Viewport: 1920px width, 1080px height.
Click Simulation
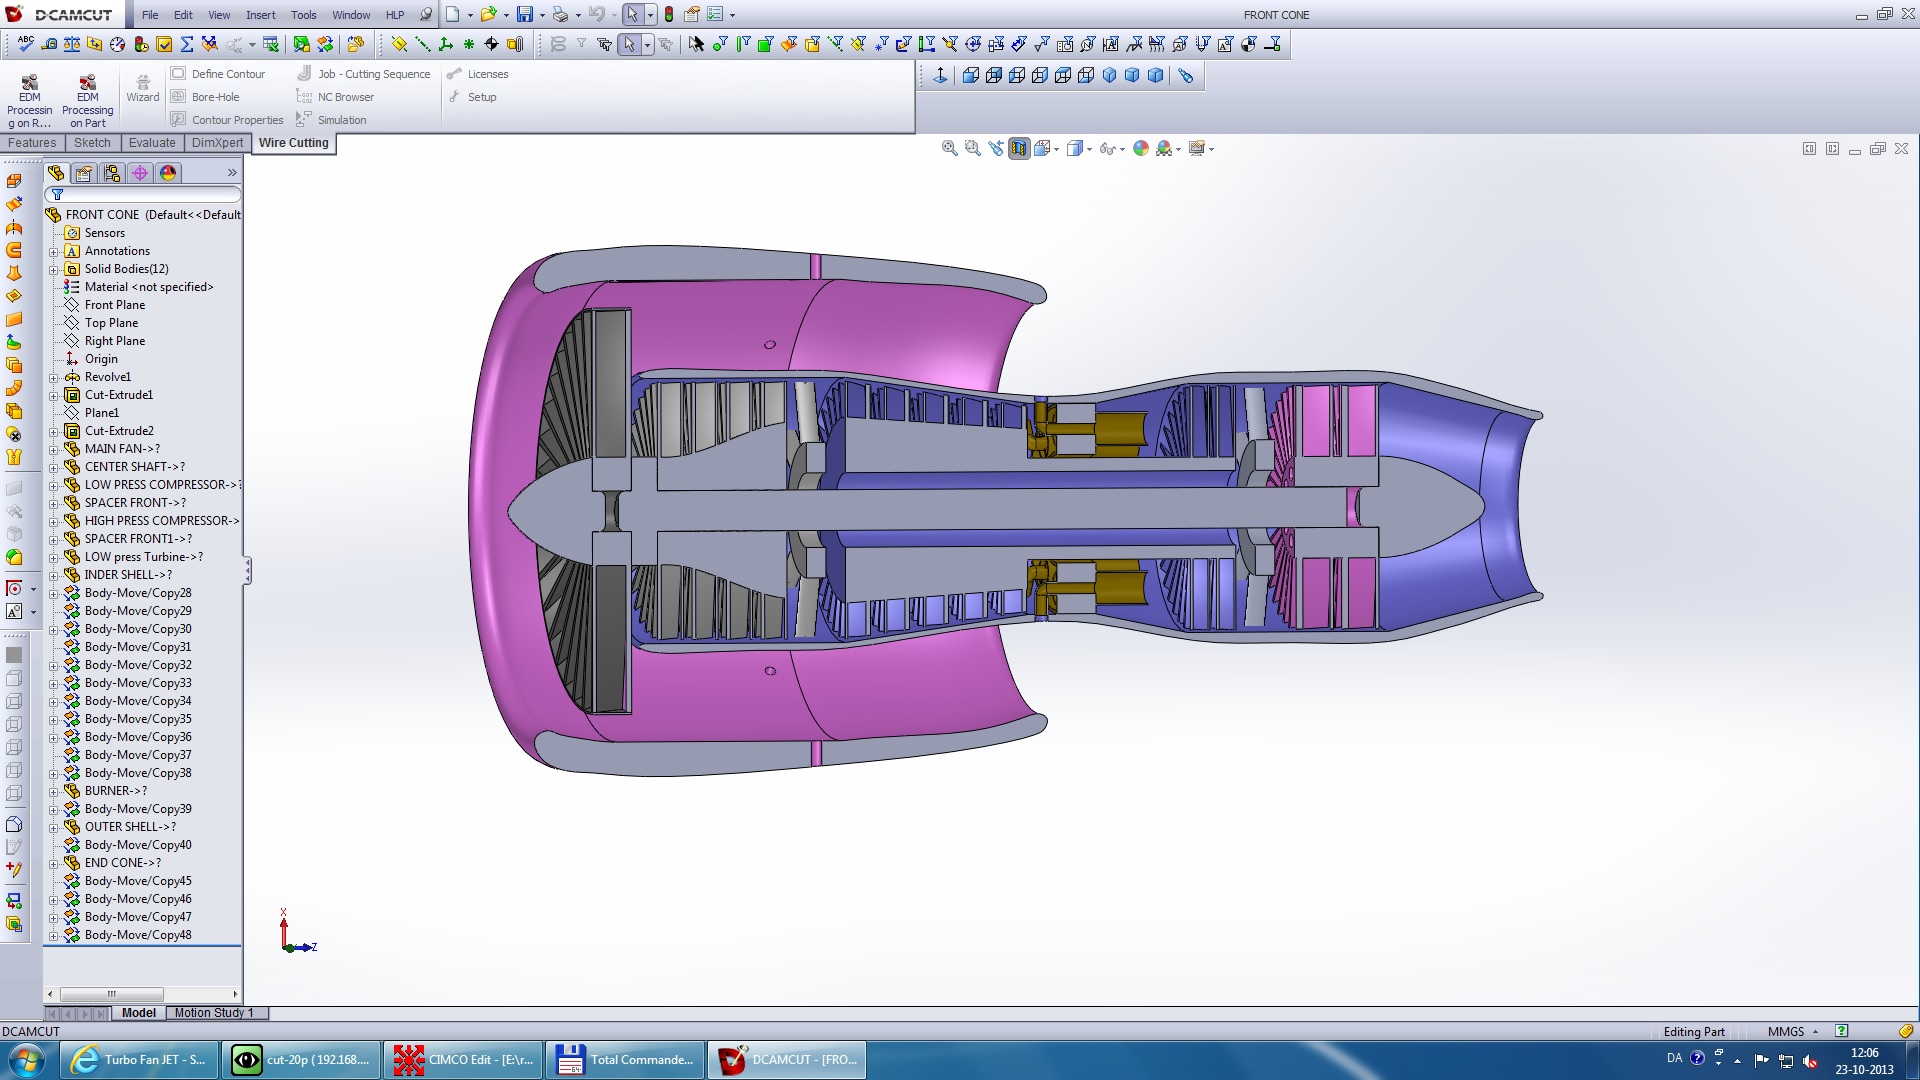tap(331, 120)
